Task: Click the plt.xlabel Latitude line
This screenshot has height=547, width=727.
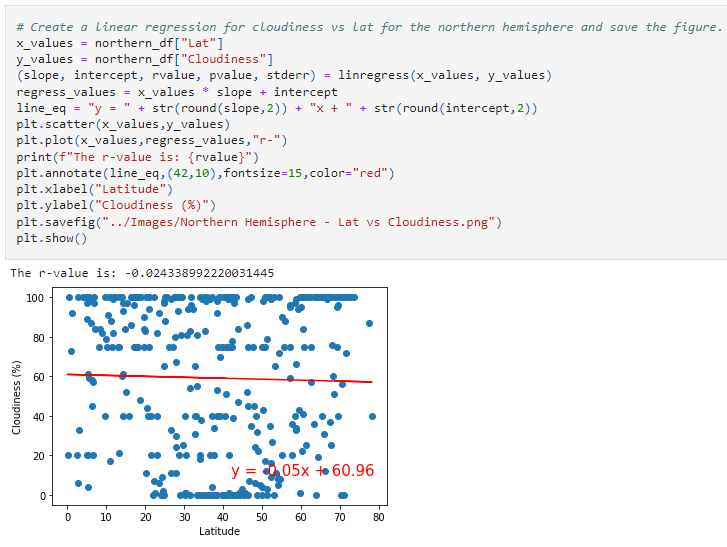Action: [95, 189]
